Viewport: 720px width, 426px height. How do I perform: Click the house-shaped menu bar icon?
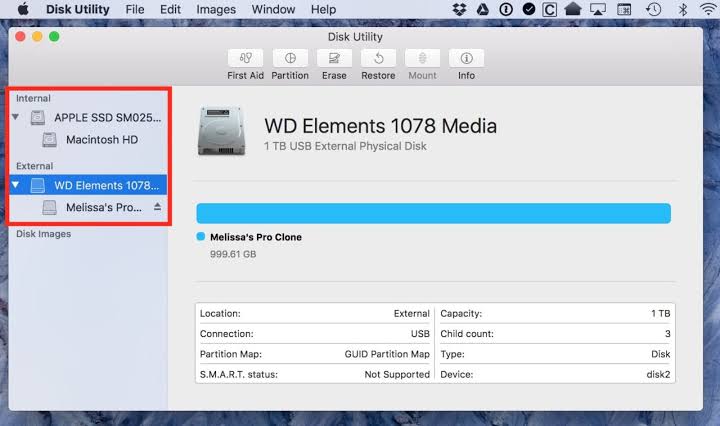[573, 9]
